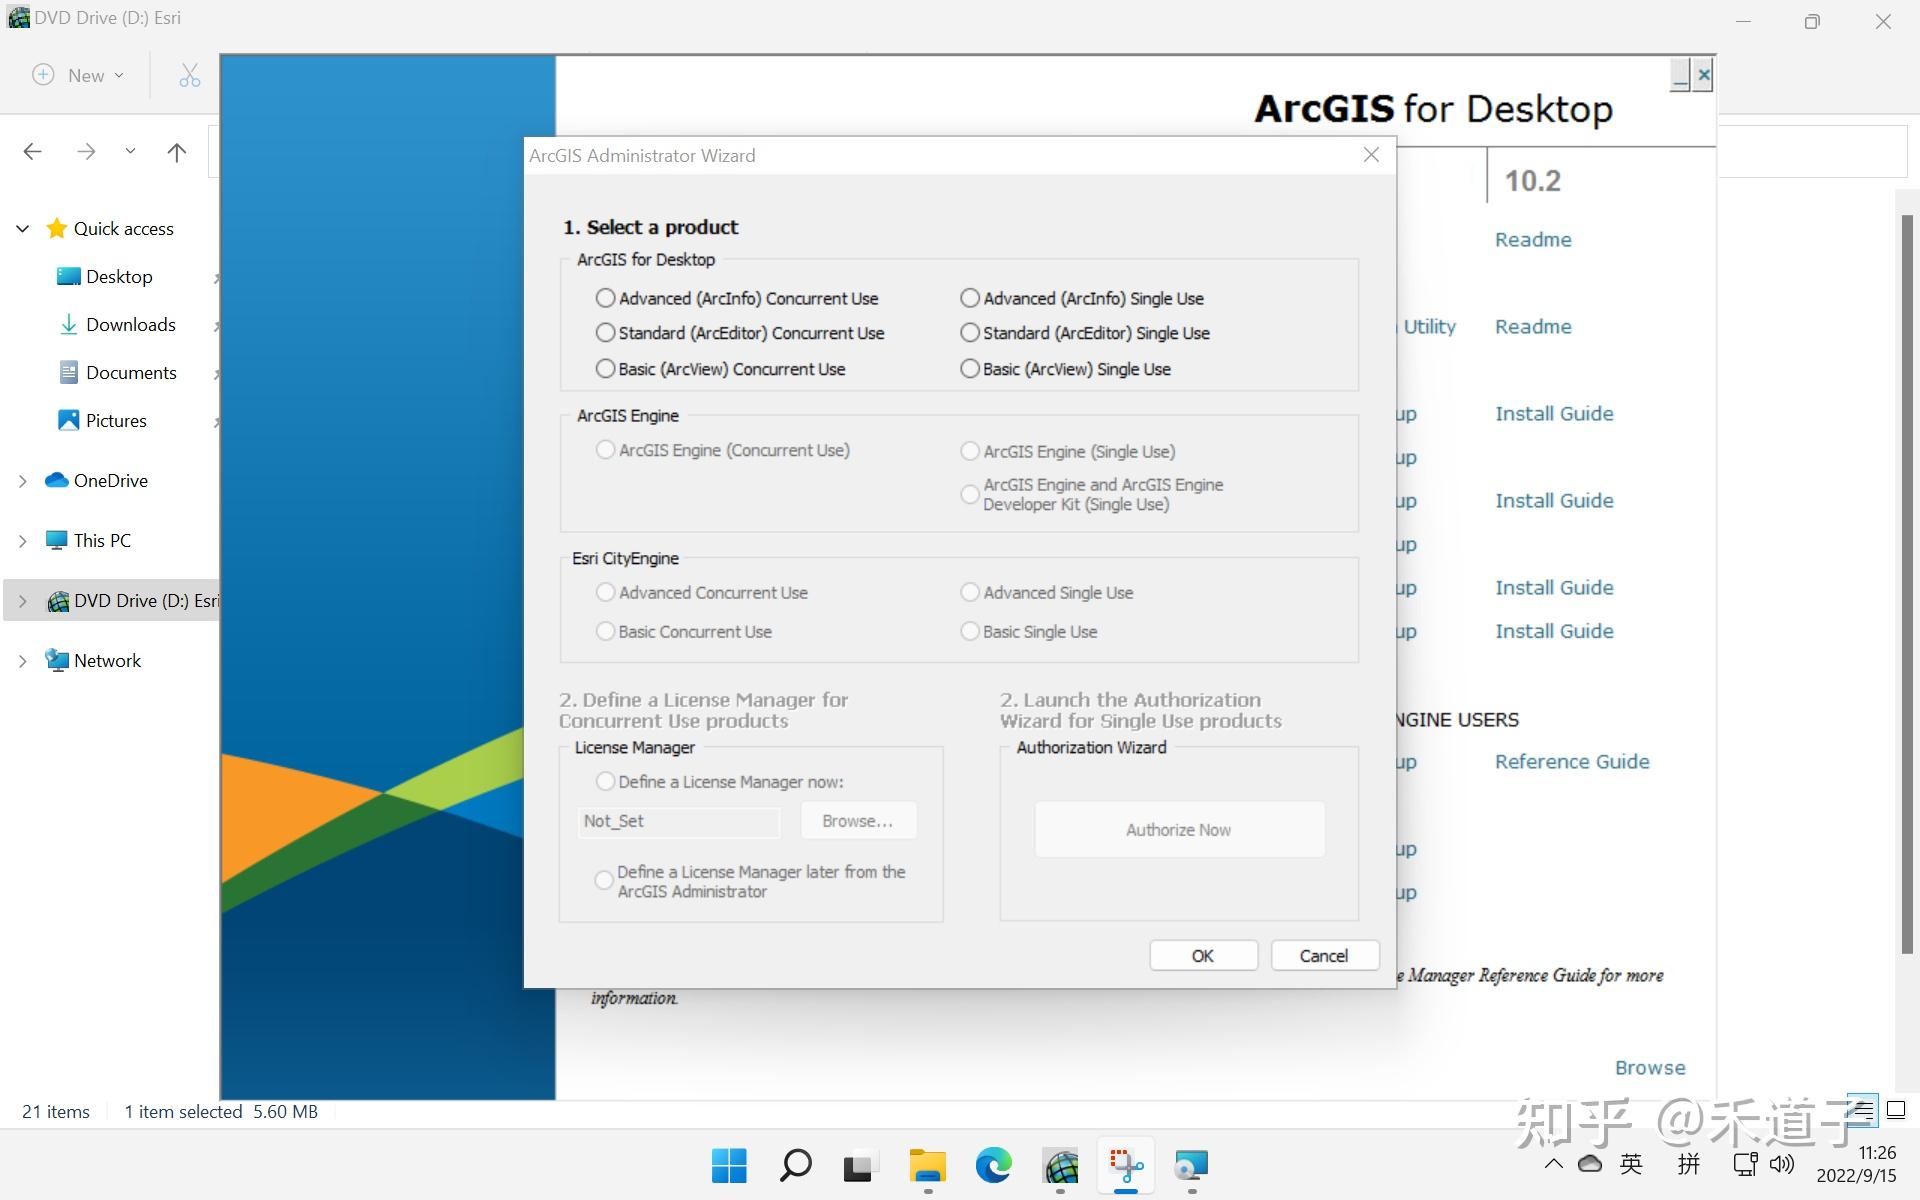1920x1200 pixels.
Task: Select Basic (ArcView) Single Use
Action: 969,368
